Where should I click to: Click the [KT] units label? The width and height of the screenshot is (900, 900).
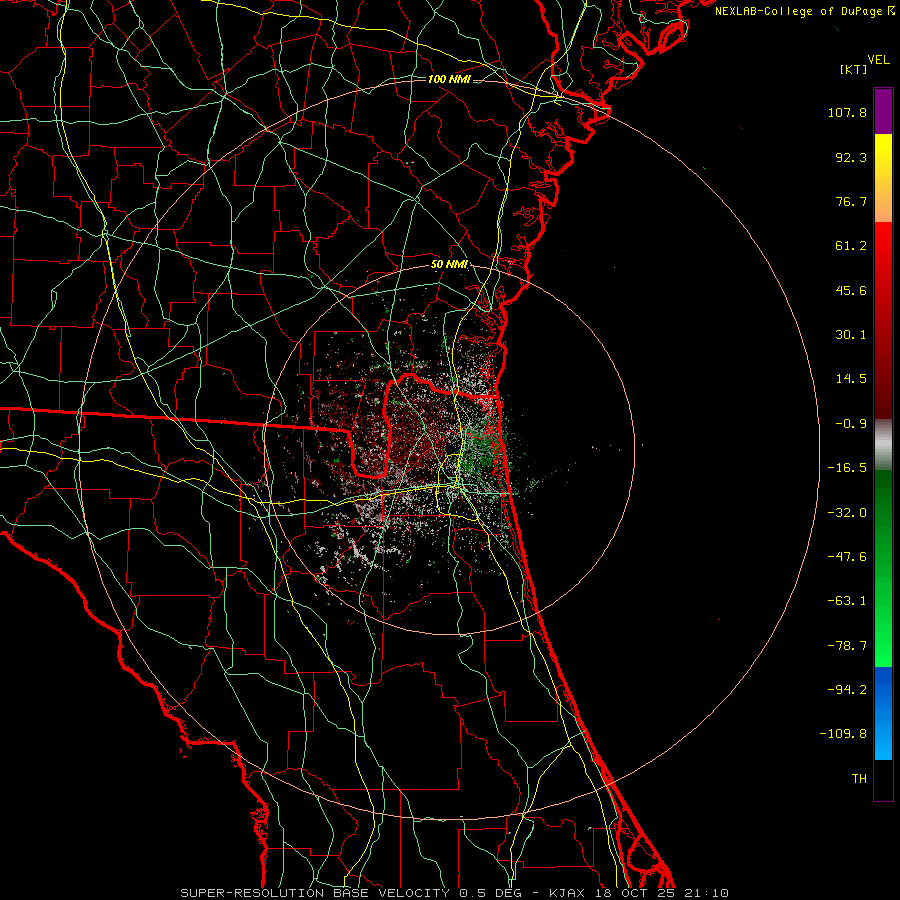click(x=853, y=69)
